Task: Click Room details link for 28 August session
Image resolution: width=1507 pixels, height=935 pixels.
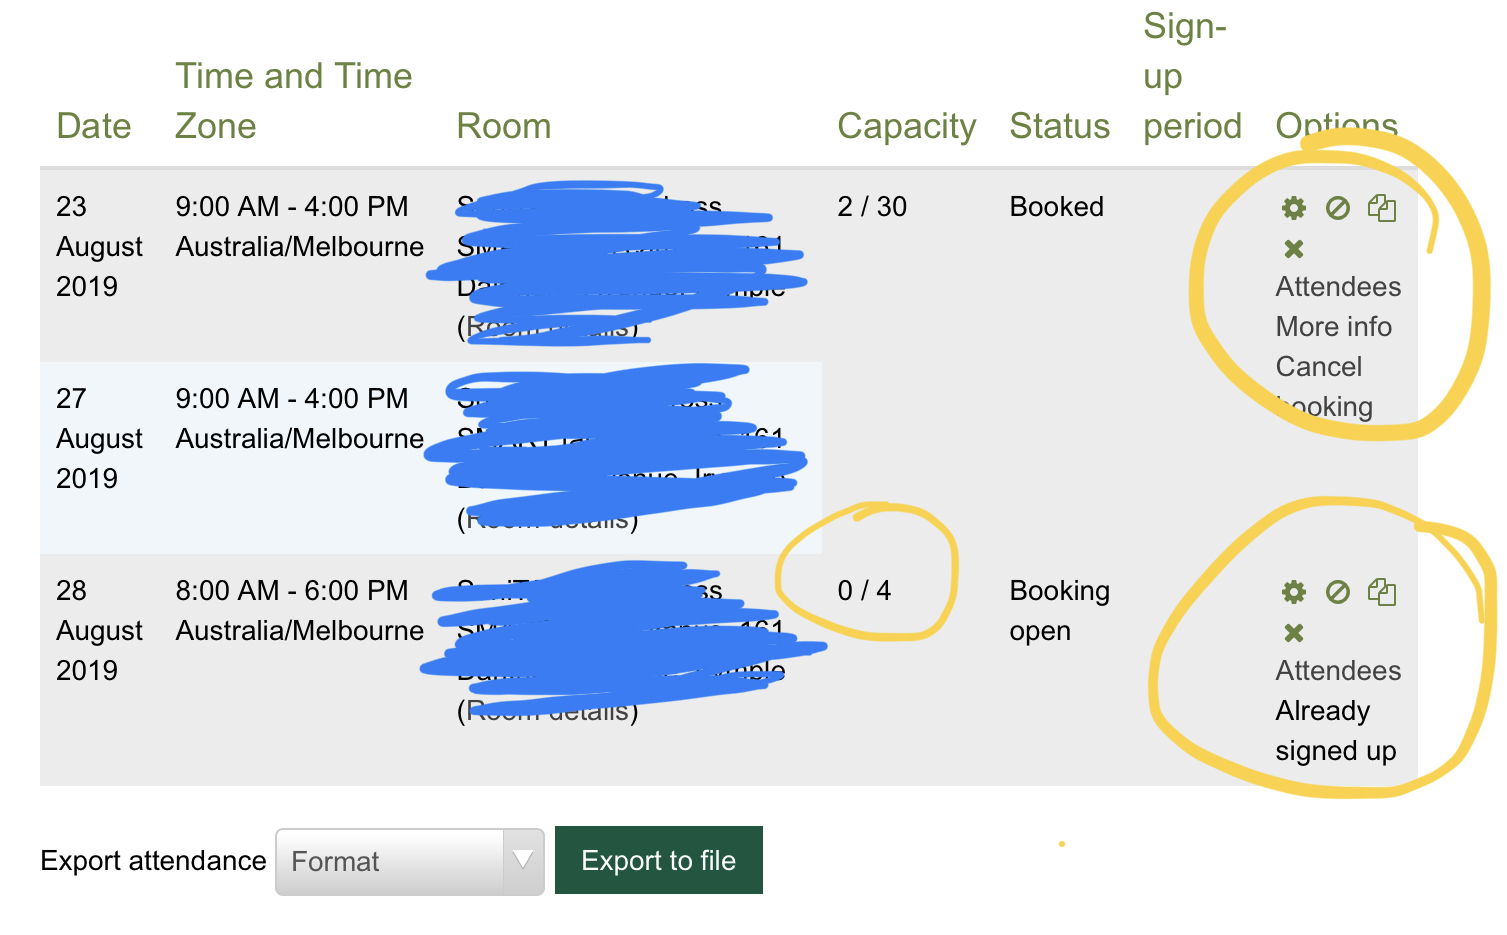Action: click(x=548, y=711)
